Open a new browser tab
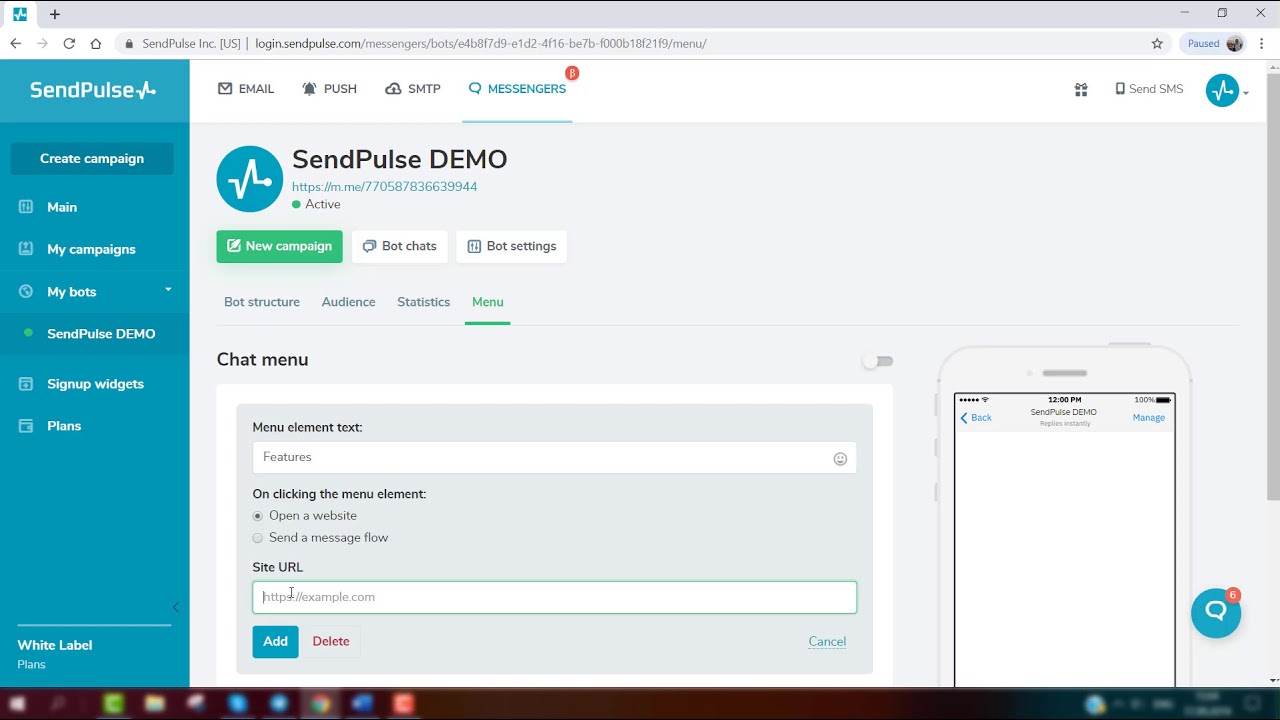This screenshot has height=720, width=1280. pos(55,14)
